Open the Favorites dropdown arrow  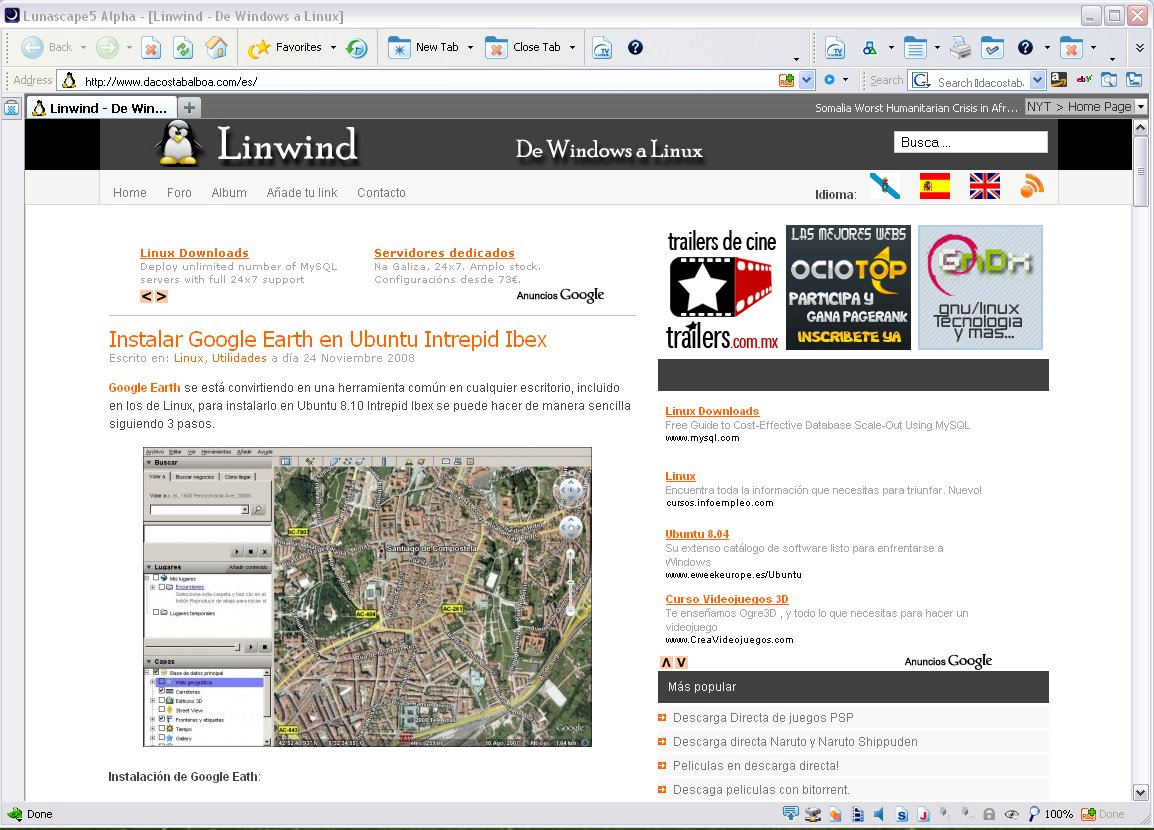333,48
